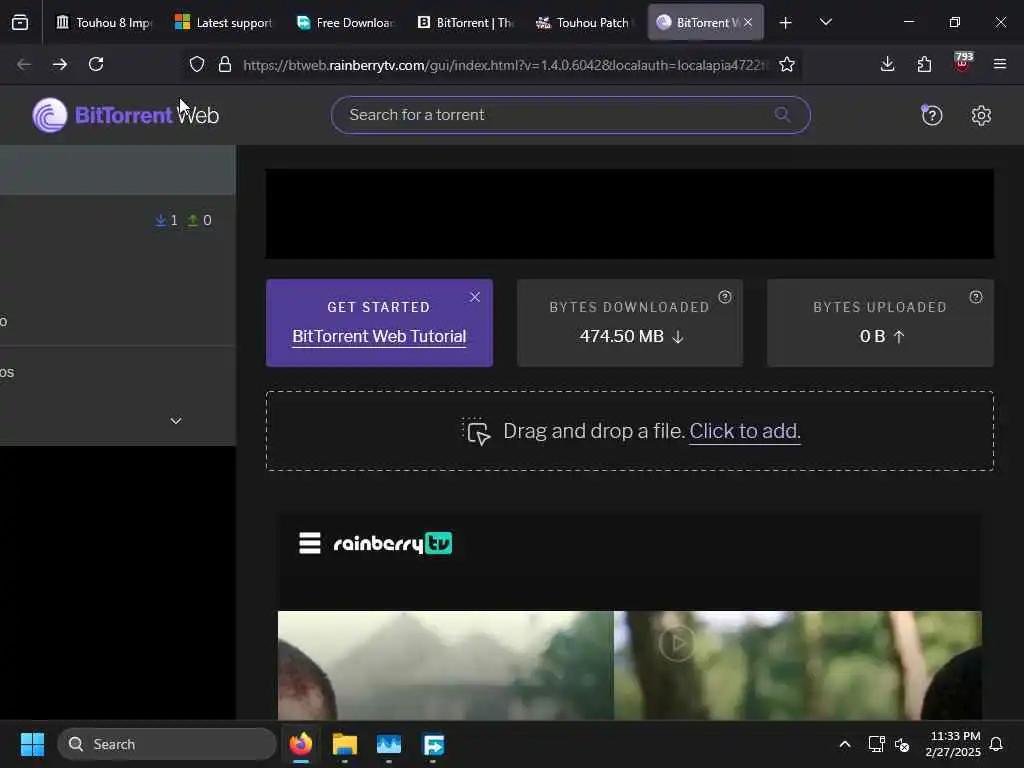Open the list all tabs dropdown

pos(825,22)
